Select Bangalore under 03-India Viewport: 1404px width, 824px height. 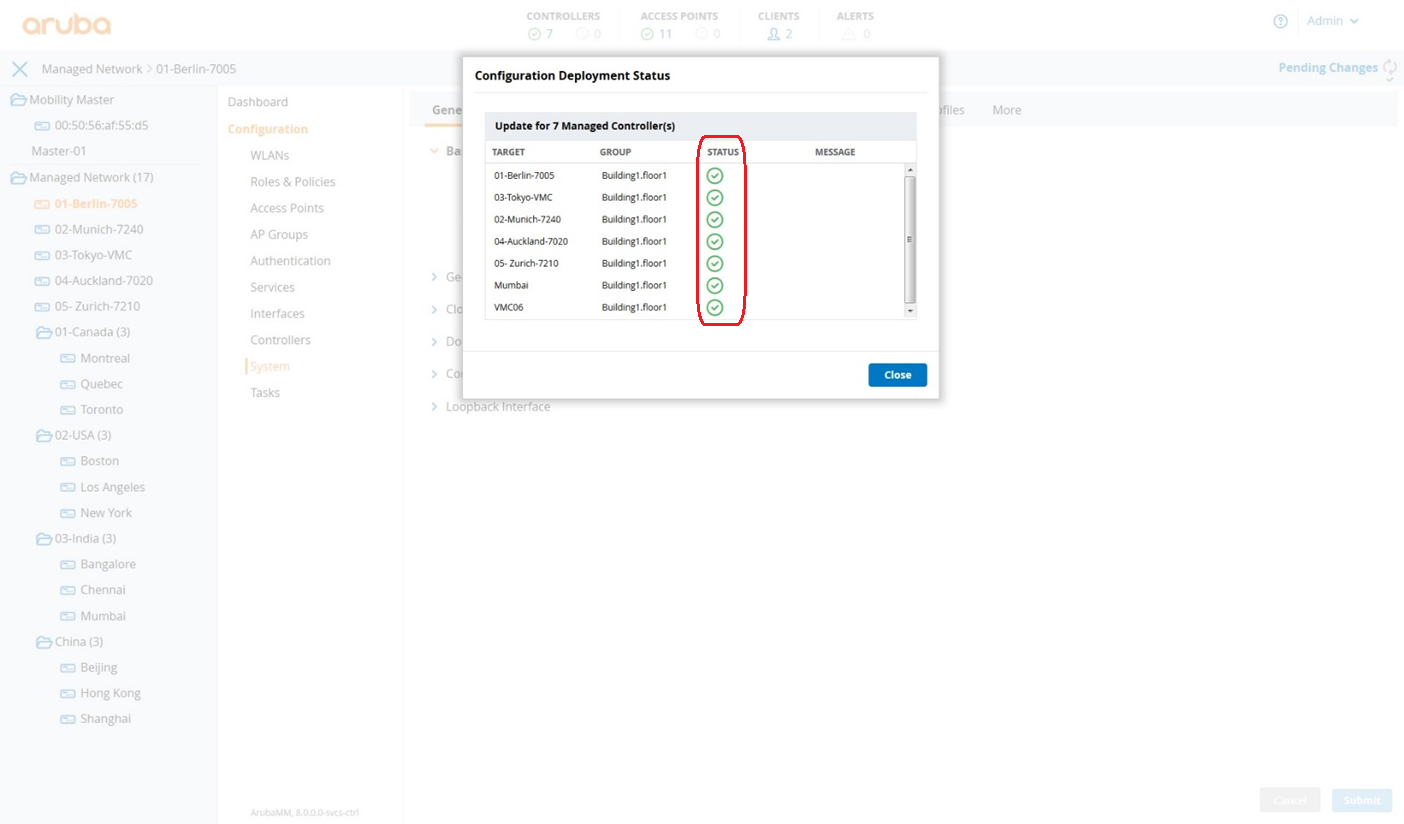click(x=108, y=564)
